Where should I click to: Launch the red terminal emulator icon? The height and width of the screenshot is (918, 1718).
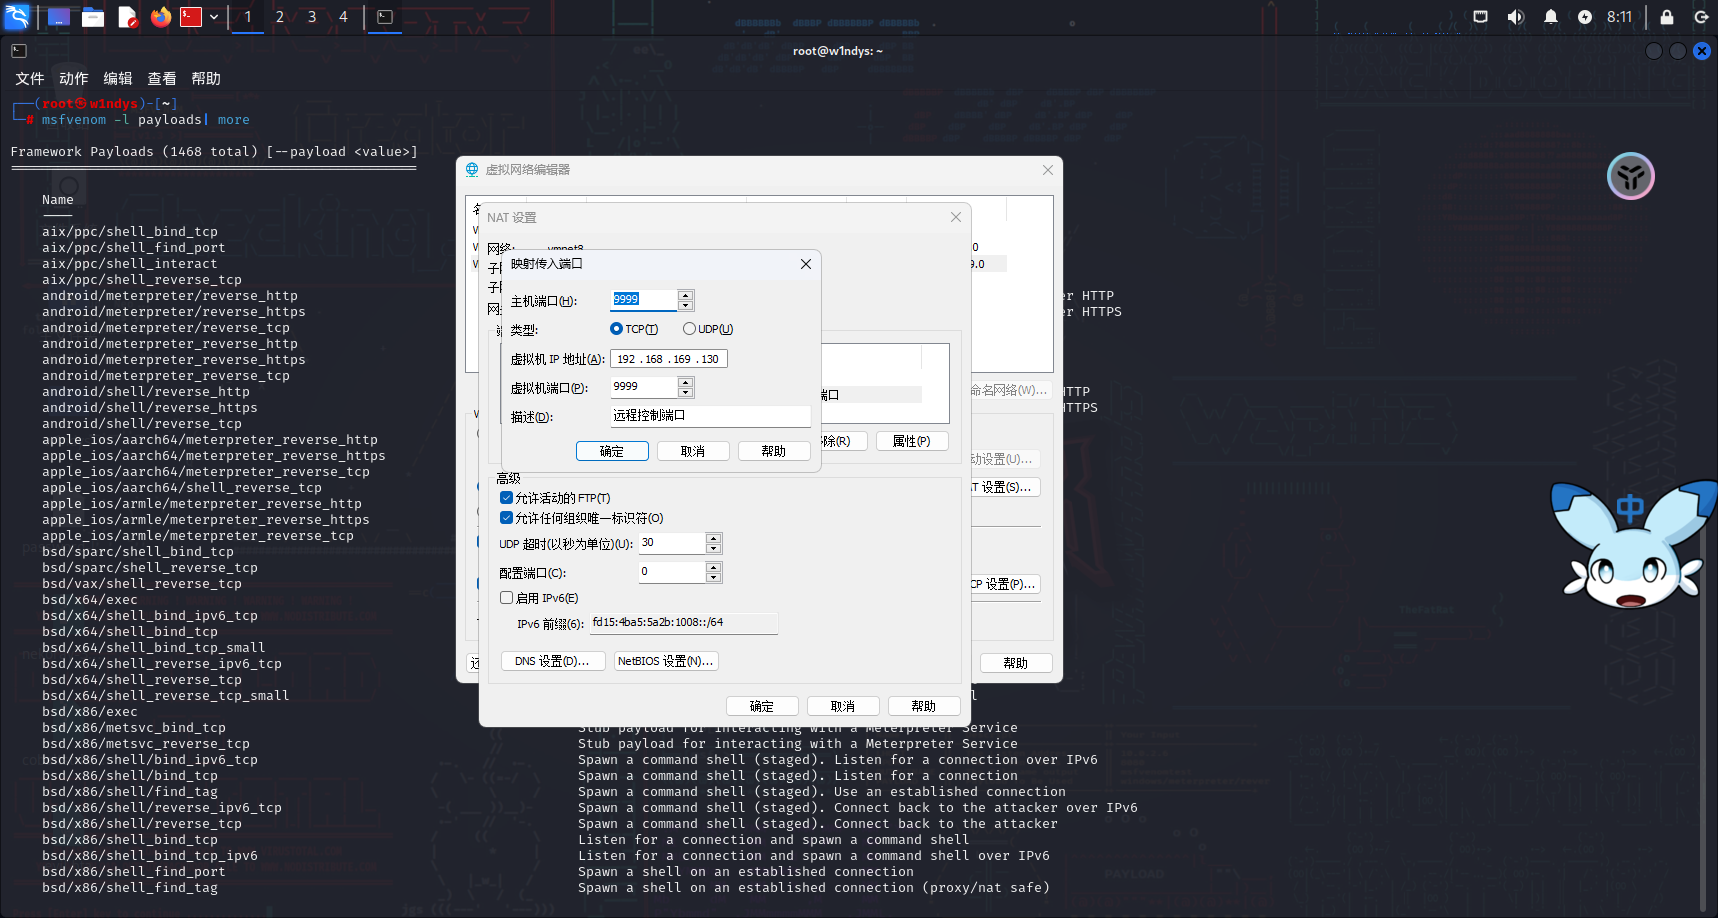(191, 17)
